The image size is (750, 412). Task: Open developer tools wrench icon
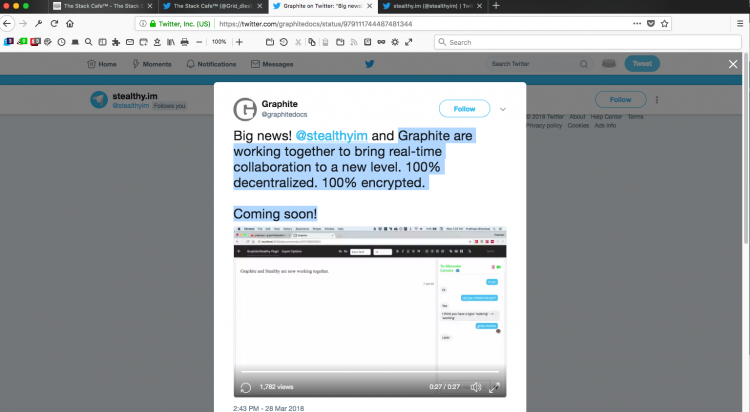(39, 23)
